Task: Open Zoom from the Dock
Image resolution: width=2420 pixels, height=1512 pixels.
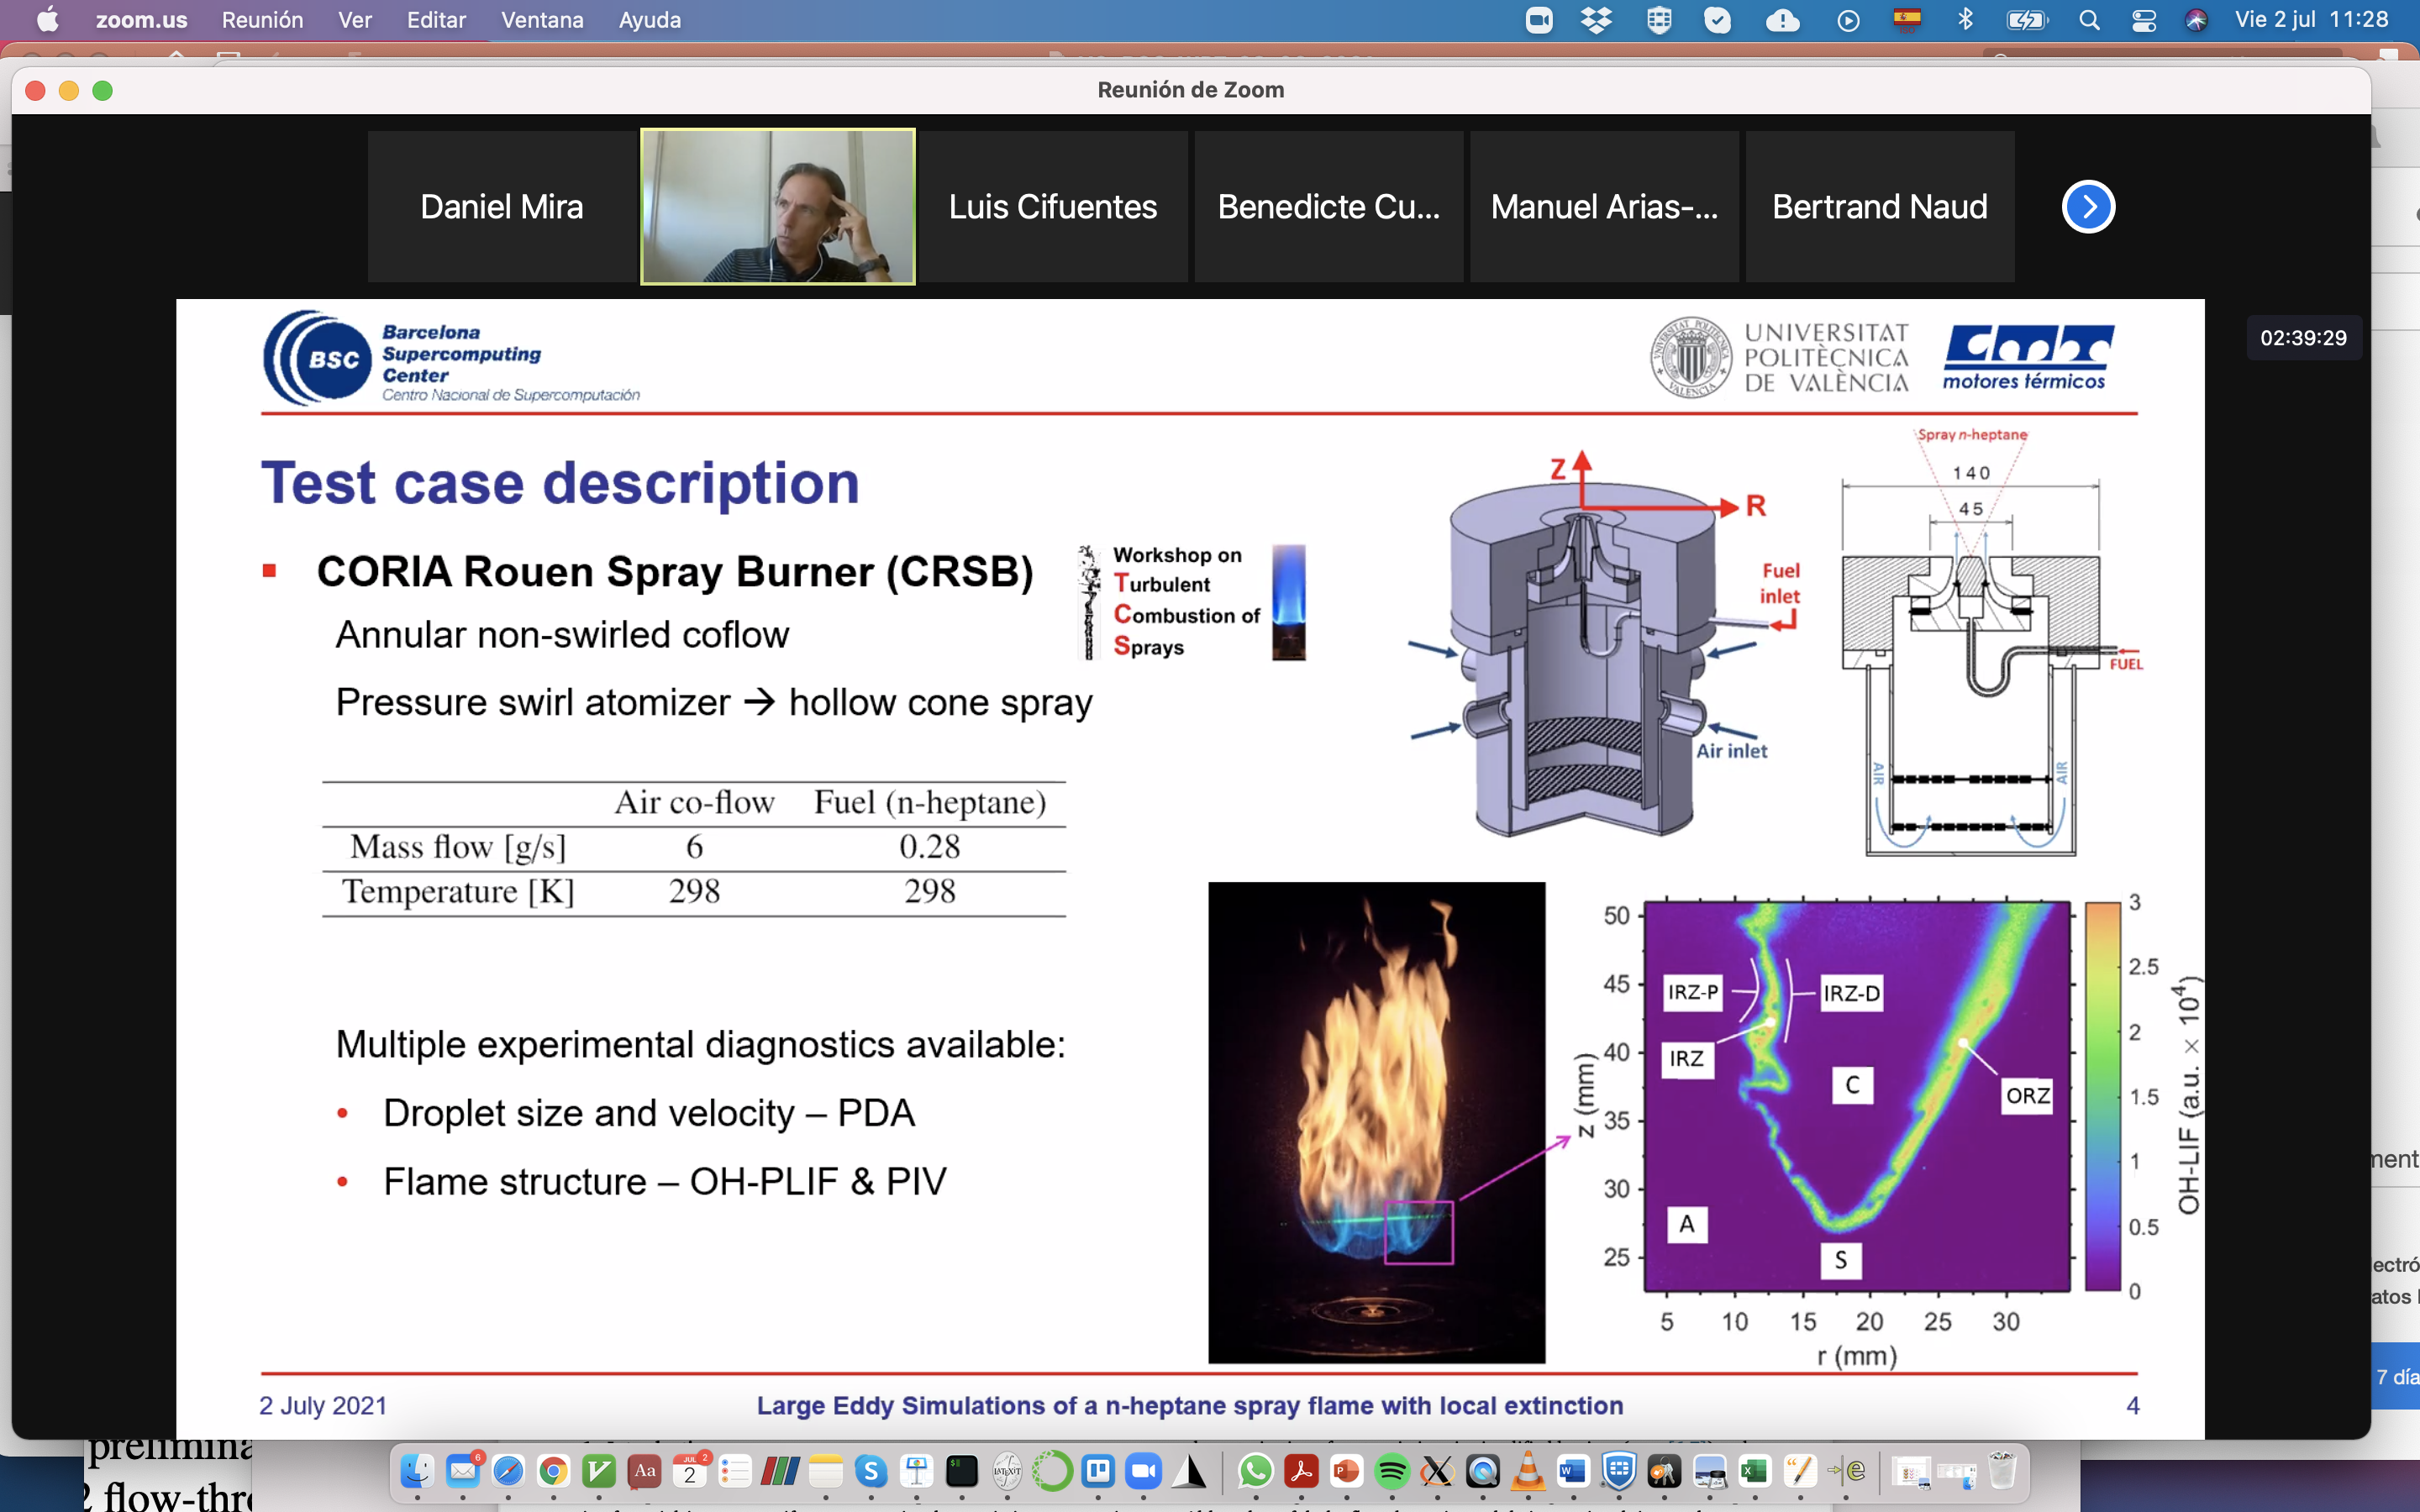Action: coord(1143,1471)
